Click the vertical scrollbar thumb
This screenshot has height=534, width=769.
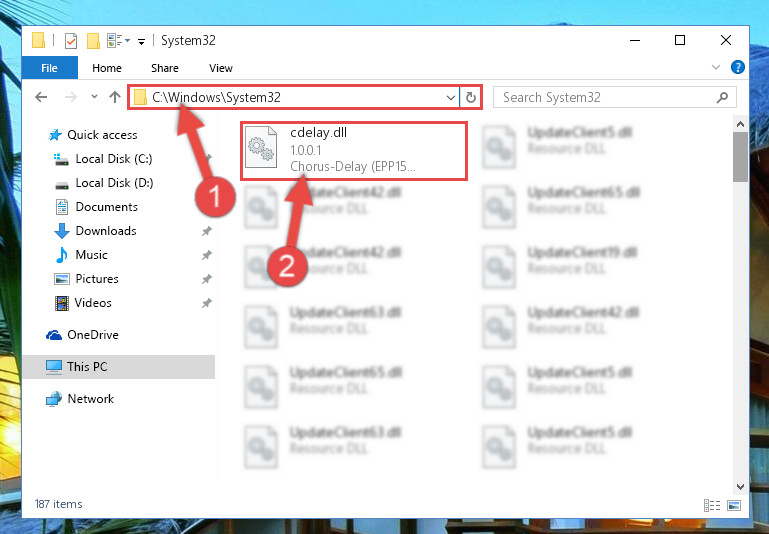tap(740, 157)
